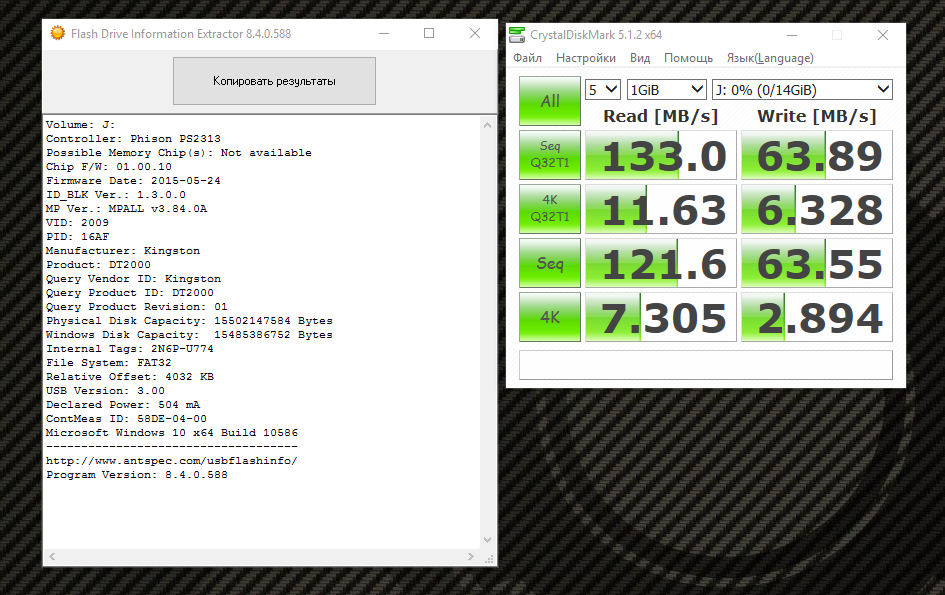Click the resize grip of the Extractor window
Viewport: 945px width, 595px height.
(490, 559)
